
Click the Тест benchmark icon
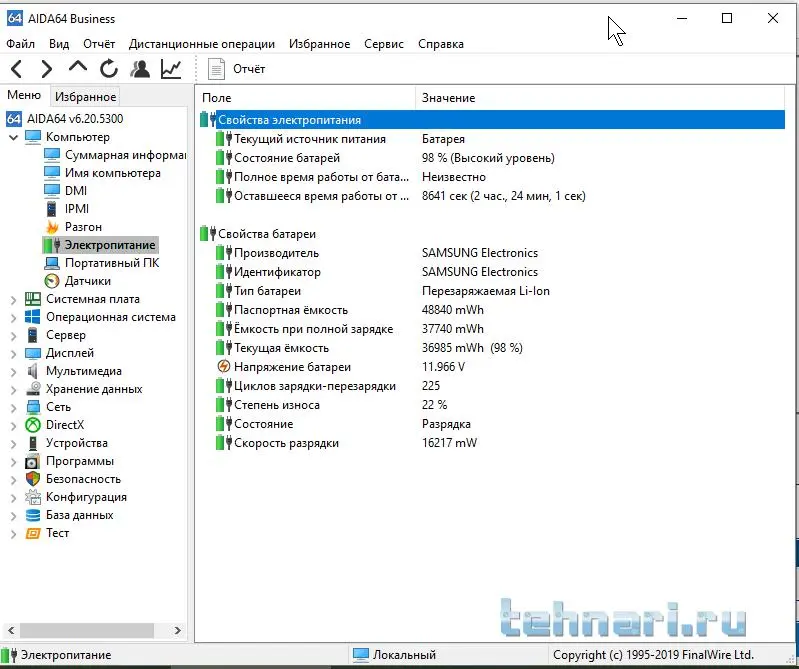tap(33, 533)
